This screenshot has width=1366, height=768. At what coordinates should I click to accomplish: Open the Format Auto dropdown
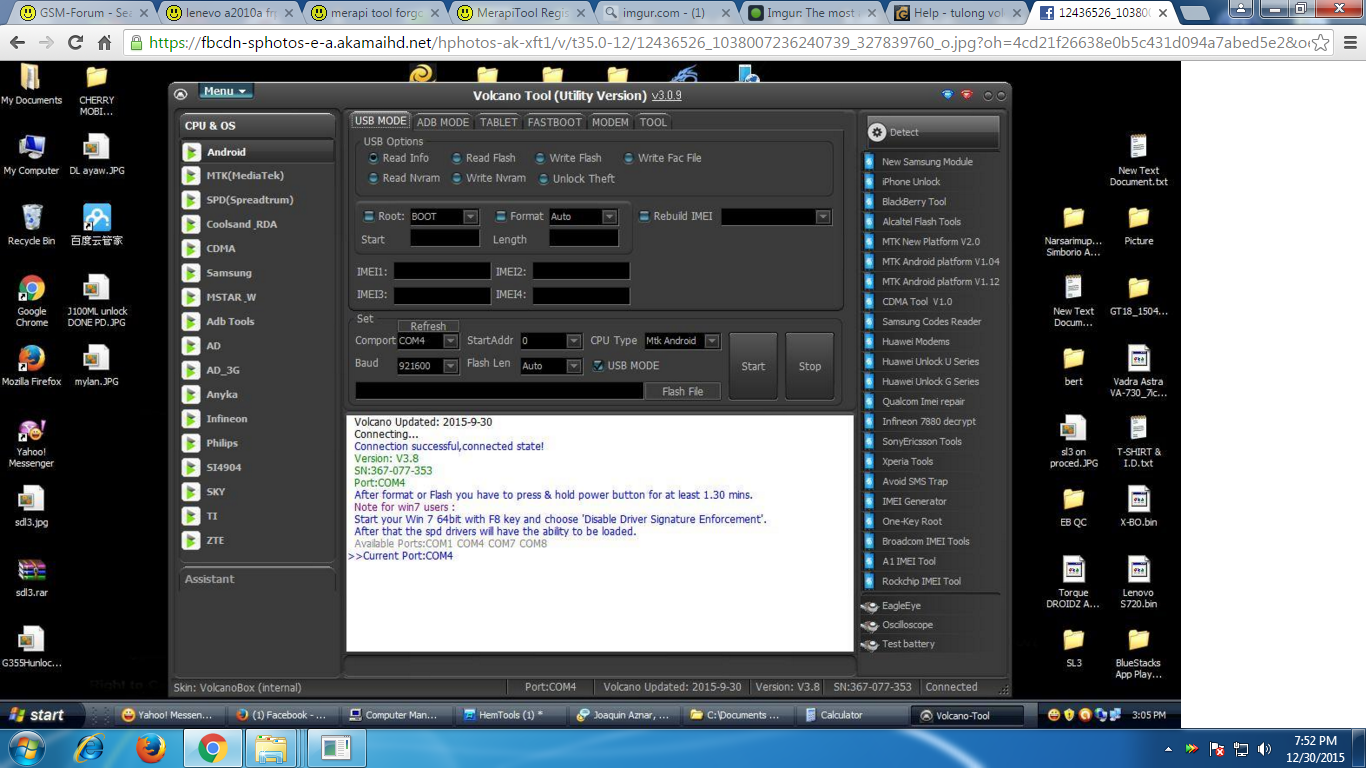[x=609, y=217]
